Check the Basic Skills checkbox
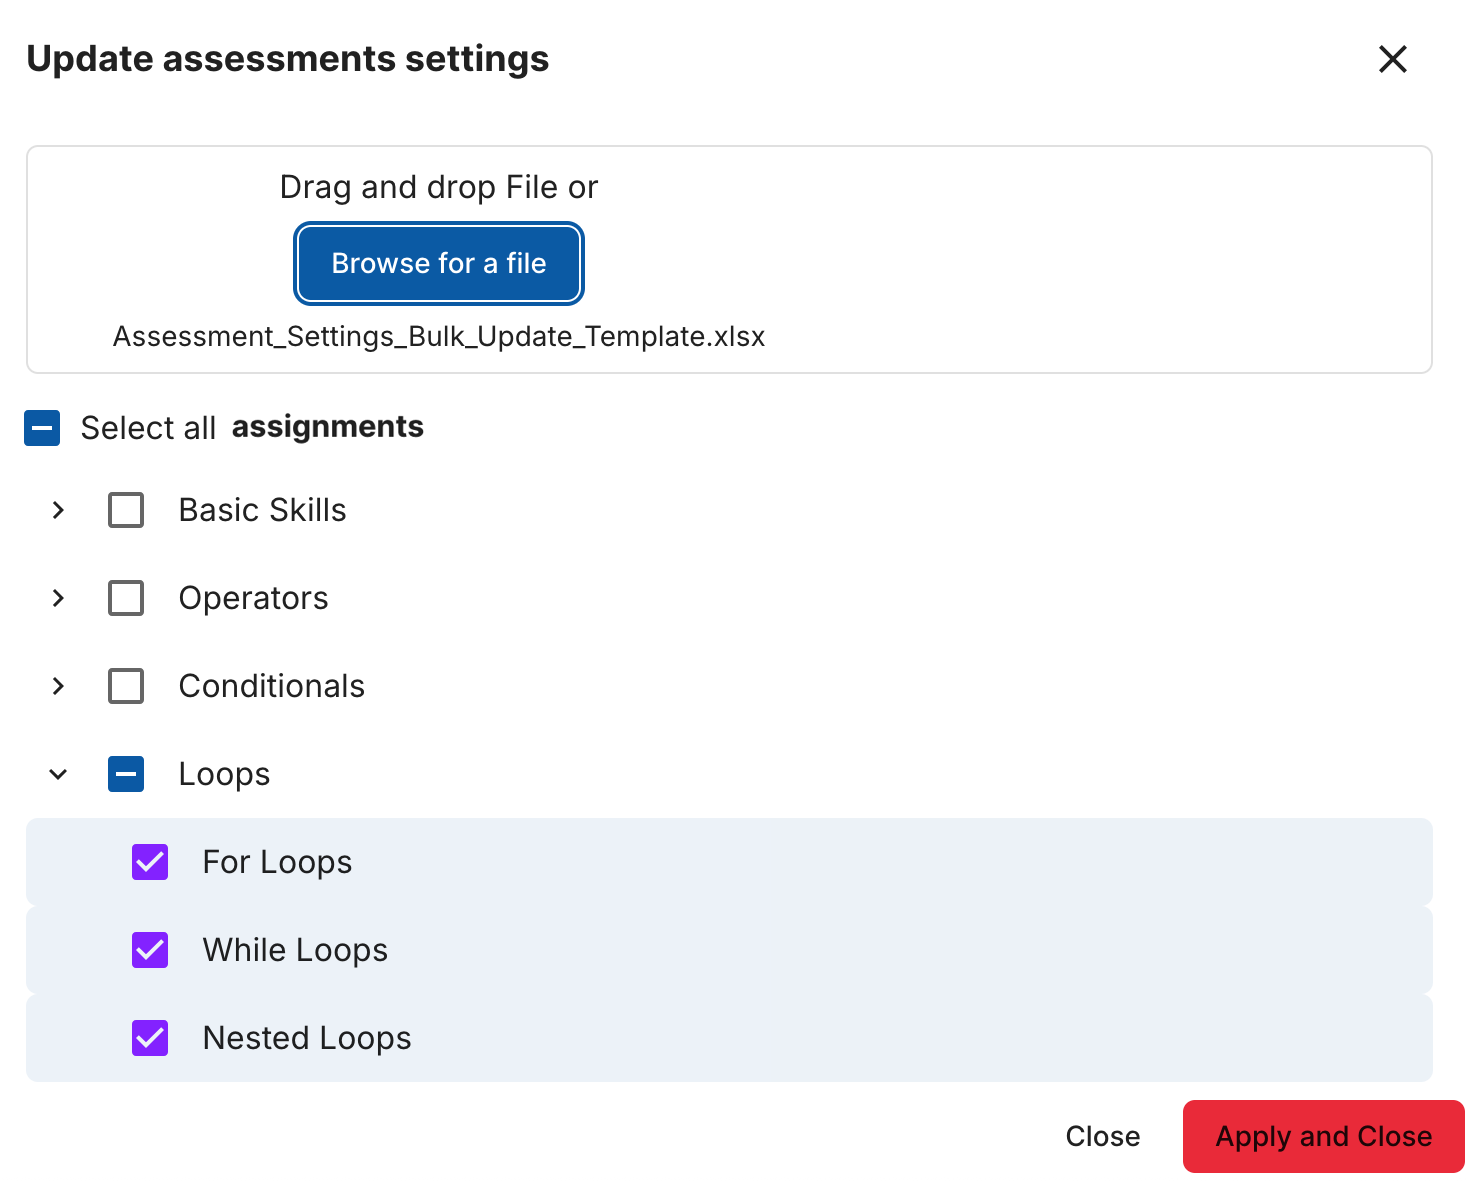 (x=126, y=510)
